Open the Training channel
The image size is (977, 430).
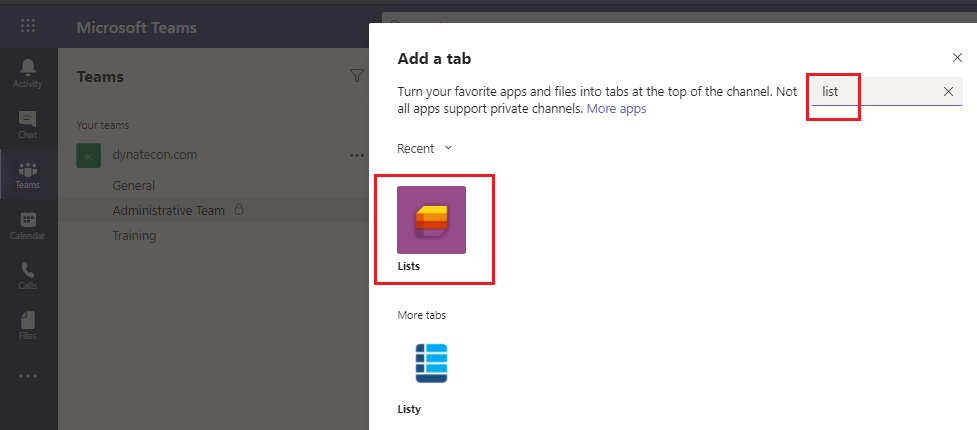(134, 236)
